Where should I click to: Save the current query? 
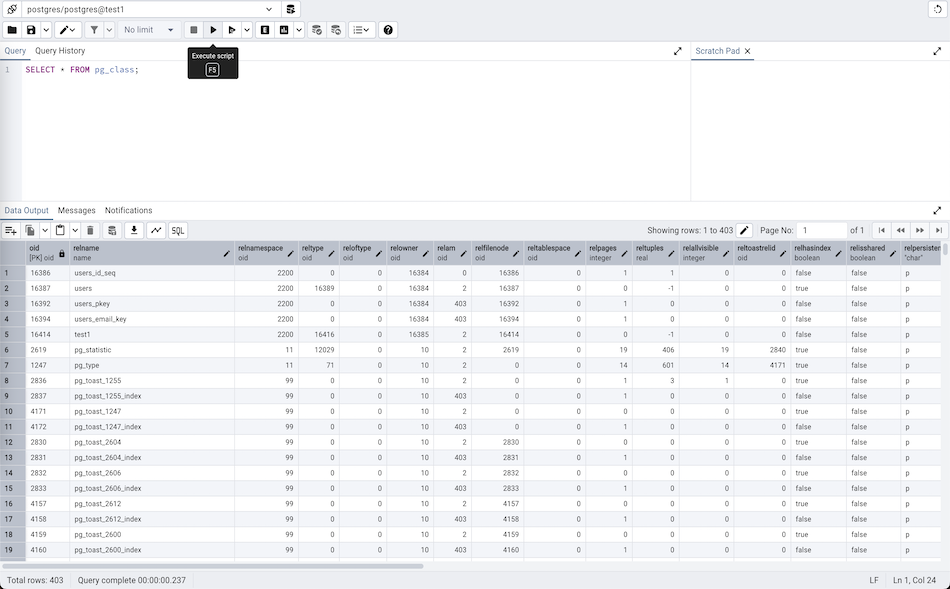[30, 29]
